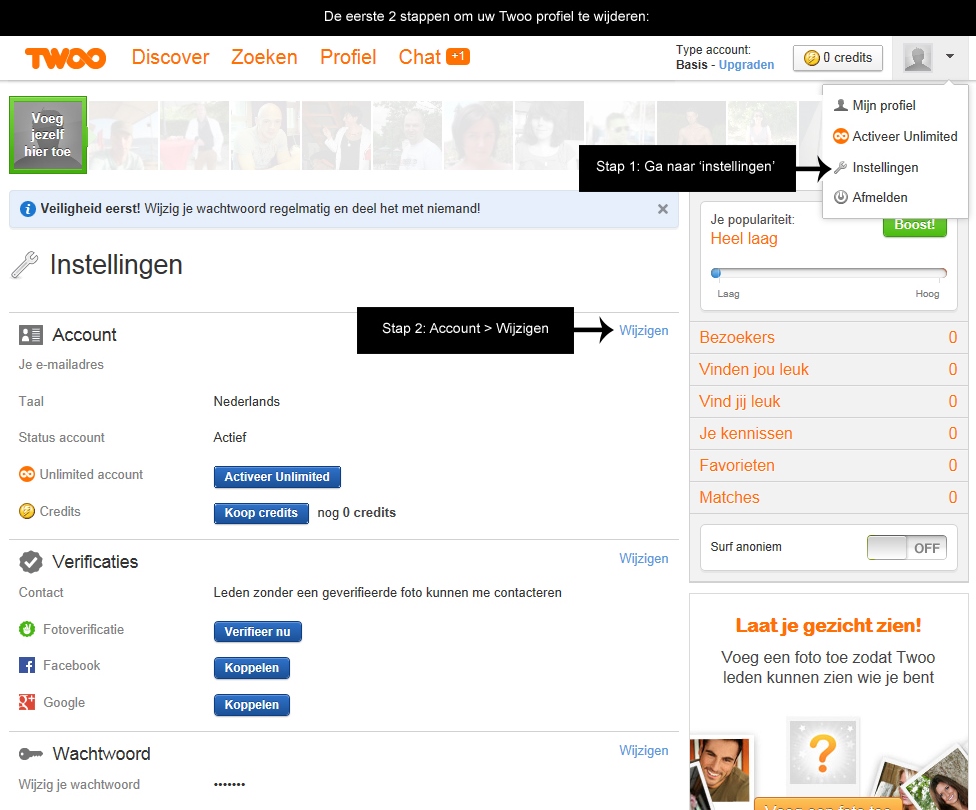This screenshot has width=976, height=810.
Task: Click the green Boost! button
Action: click(914, 226)
